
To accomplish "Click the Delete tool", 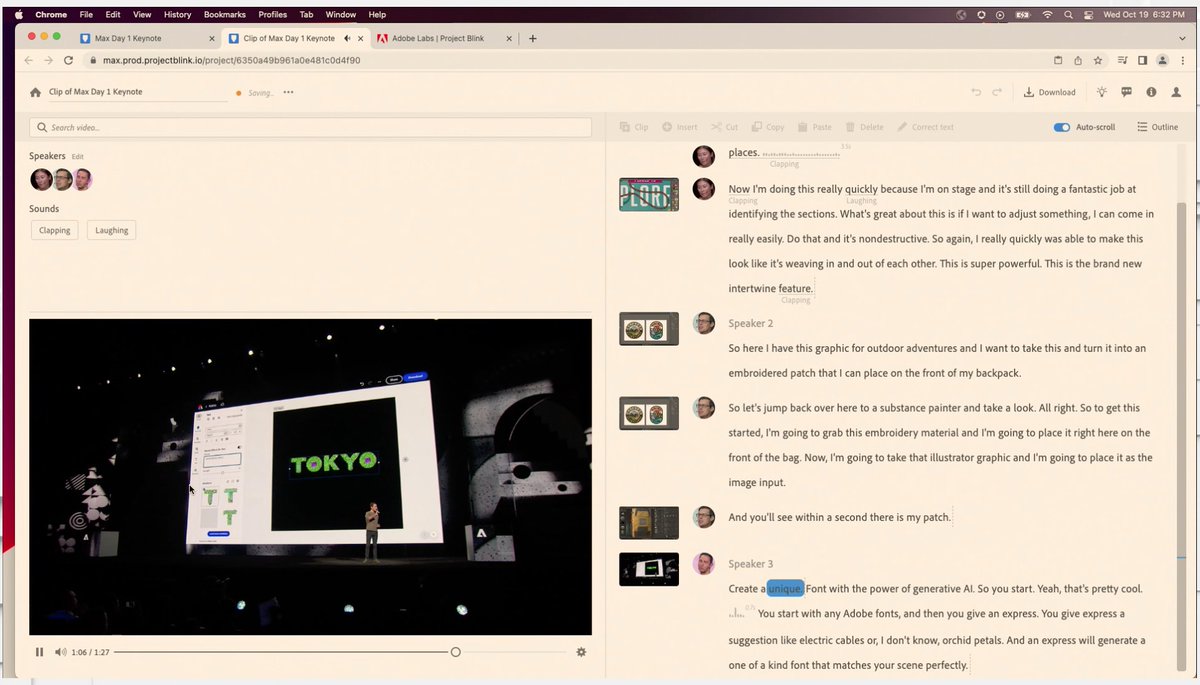I will point(864,127).
